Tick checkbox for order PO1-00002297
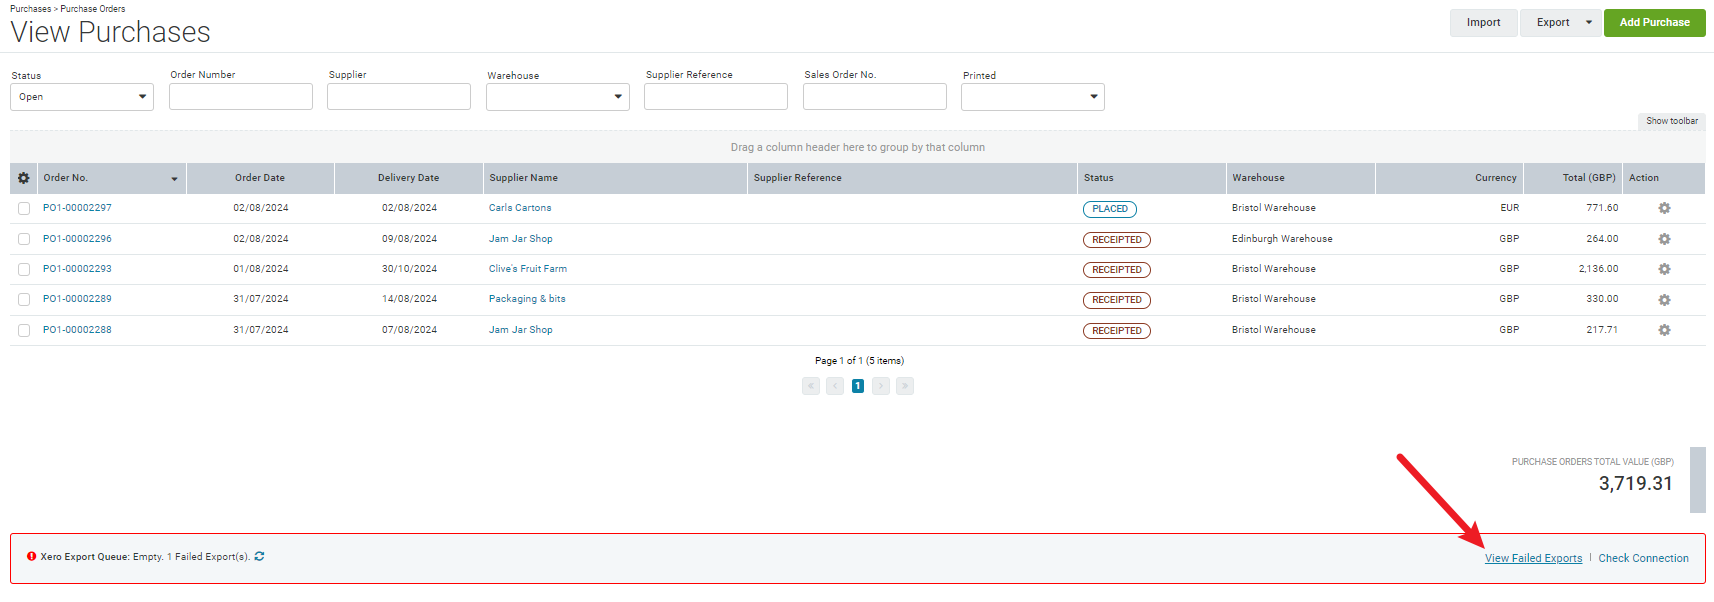 pos(24,208)
